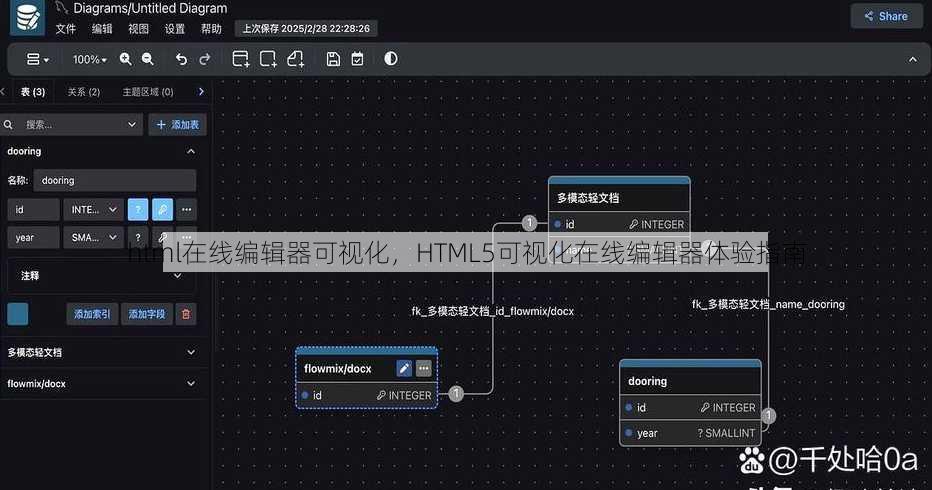The height and width of the screenshot is (490, 932).
Task: Click the table search field
Action: pyautogui.click(x=71, y=124)
